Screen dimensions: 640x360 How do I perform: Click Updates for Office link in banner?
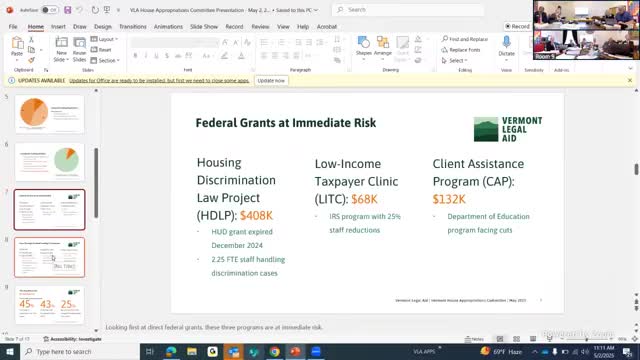(159, 80)
